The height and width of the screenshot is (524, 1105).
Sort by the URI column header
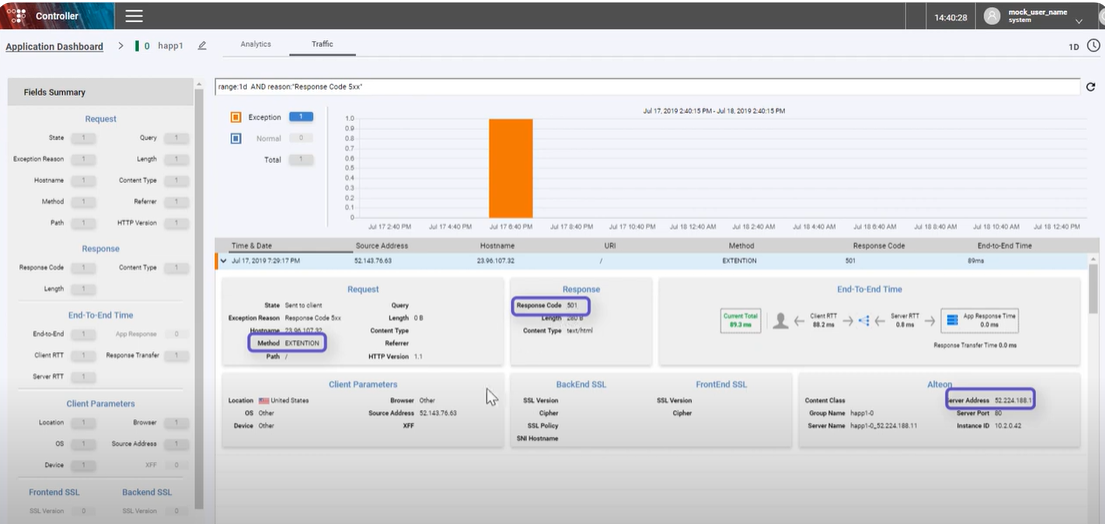pyautogui.click(x=610, y=246)
